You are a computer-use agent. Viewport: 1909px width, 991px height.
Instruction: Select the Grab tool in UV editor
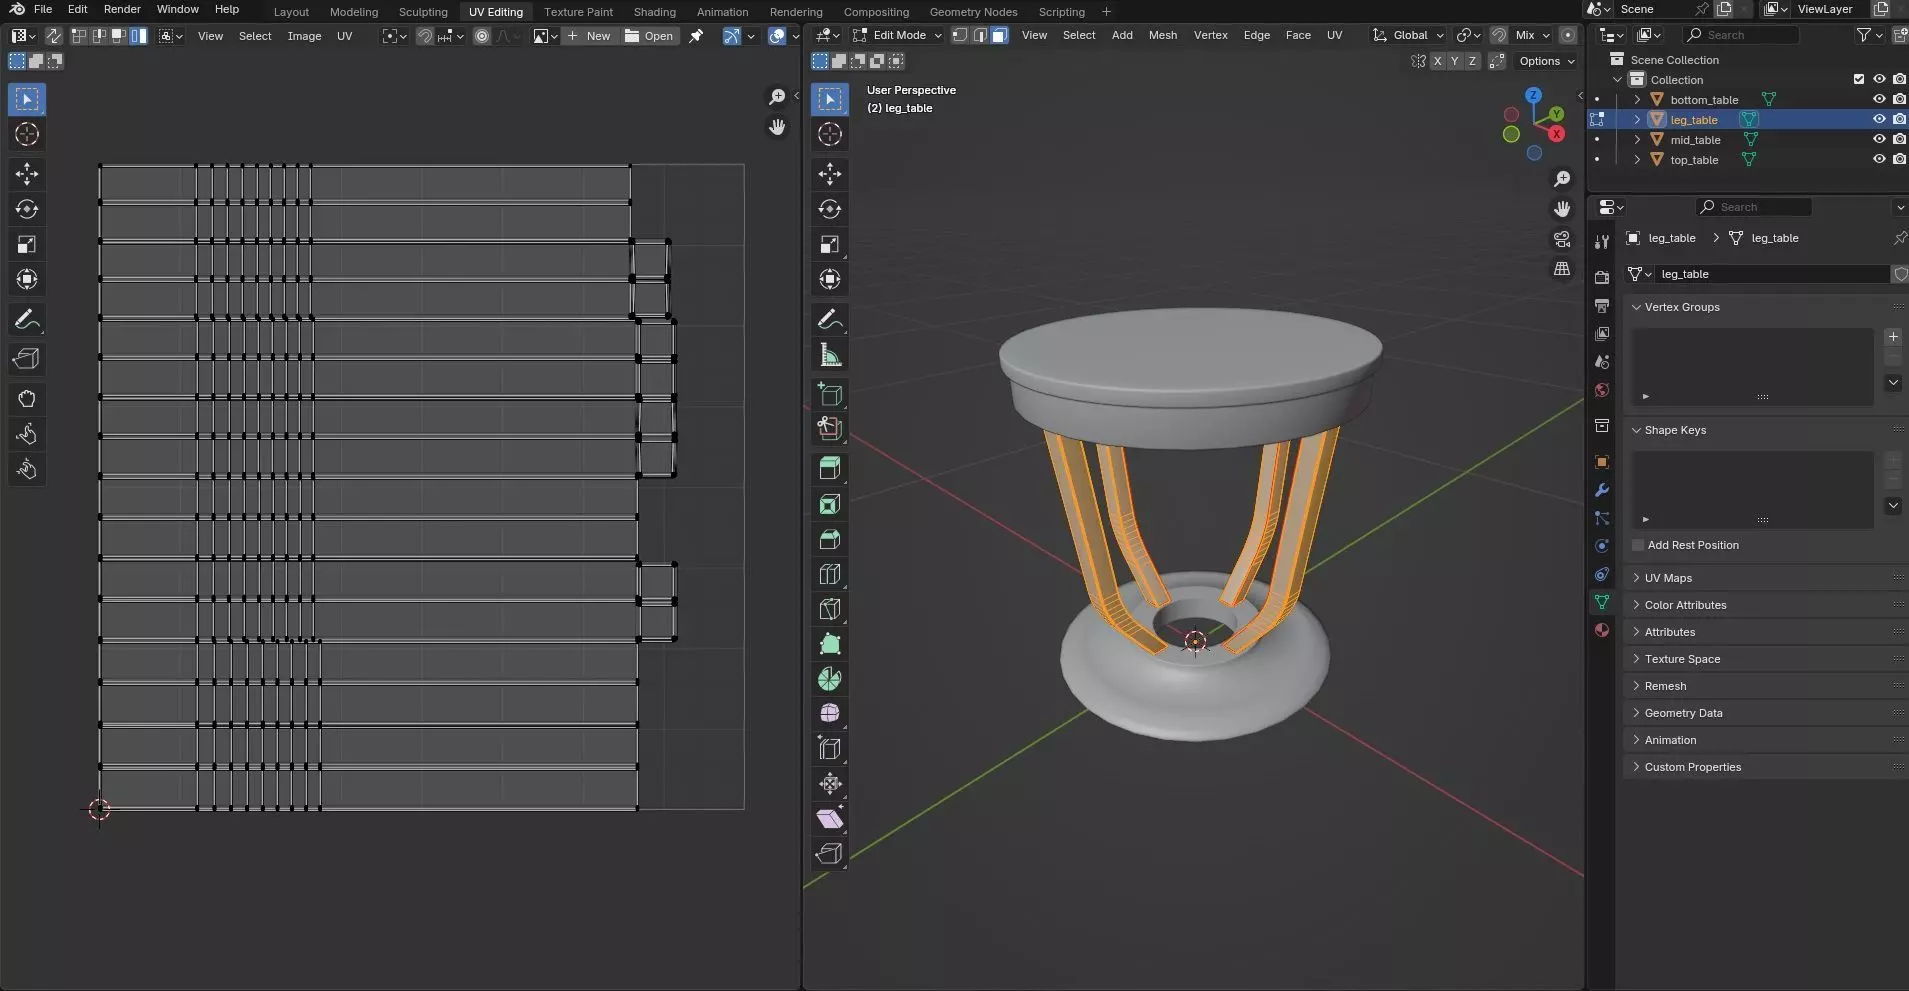tap(27, 399)
